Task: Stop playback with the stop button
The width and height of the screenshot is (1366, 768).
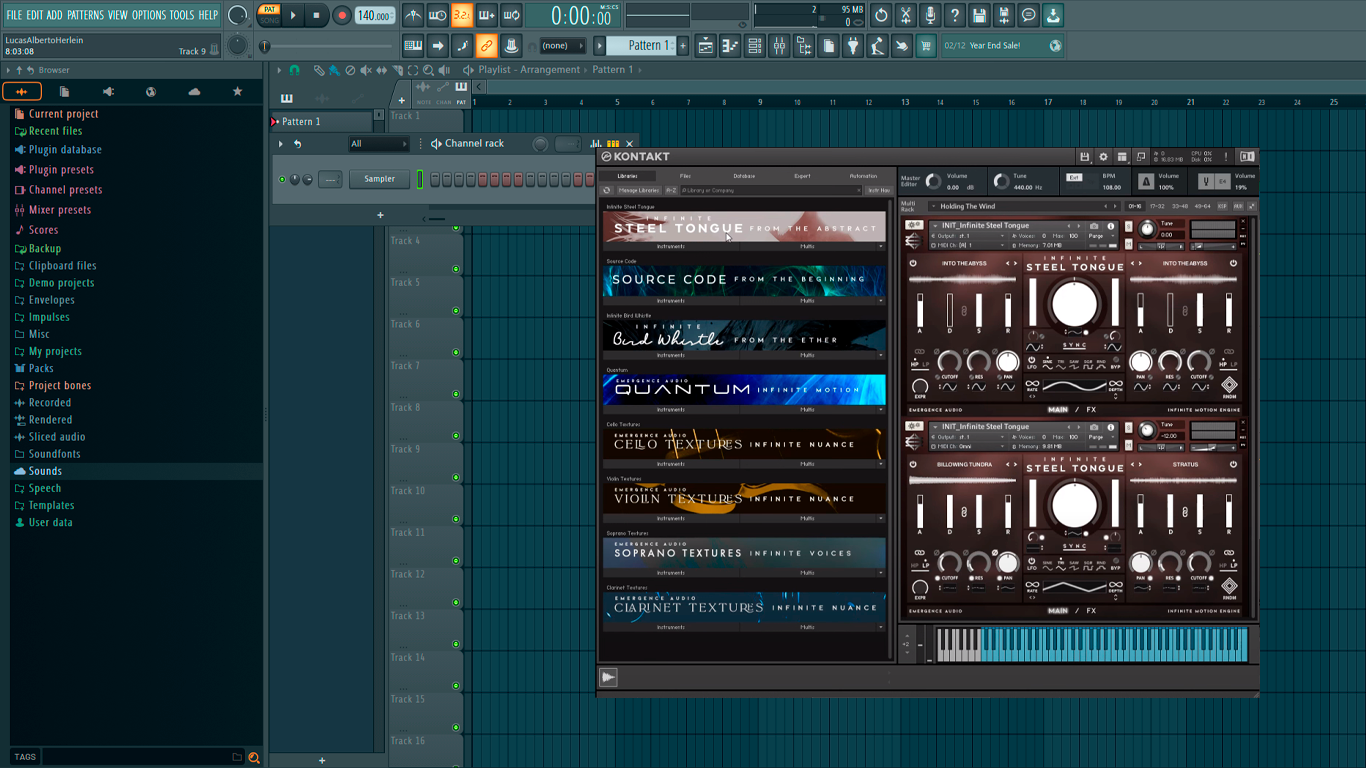Action: click(317, 16)
